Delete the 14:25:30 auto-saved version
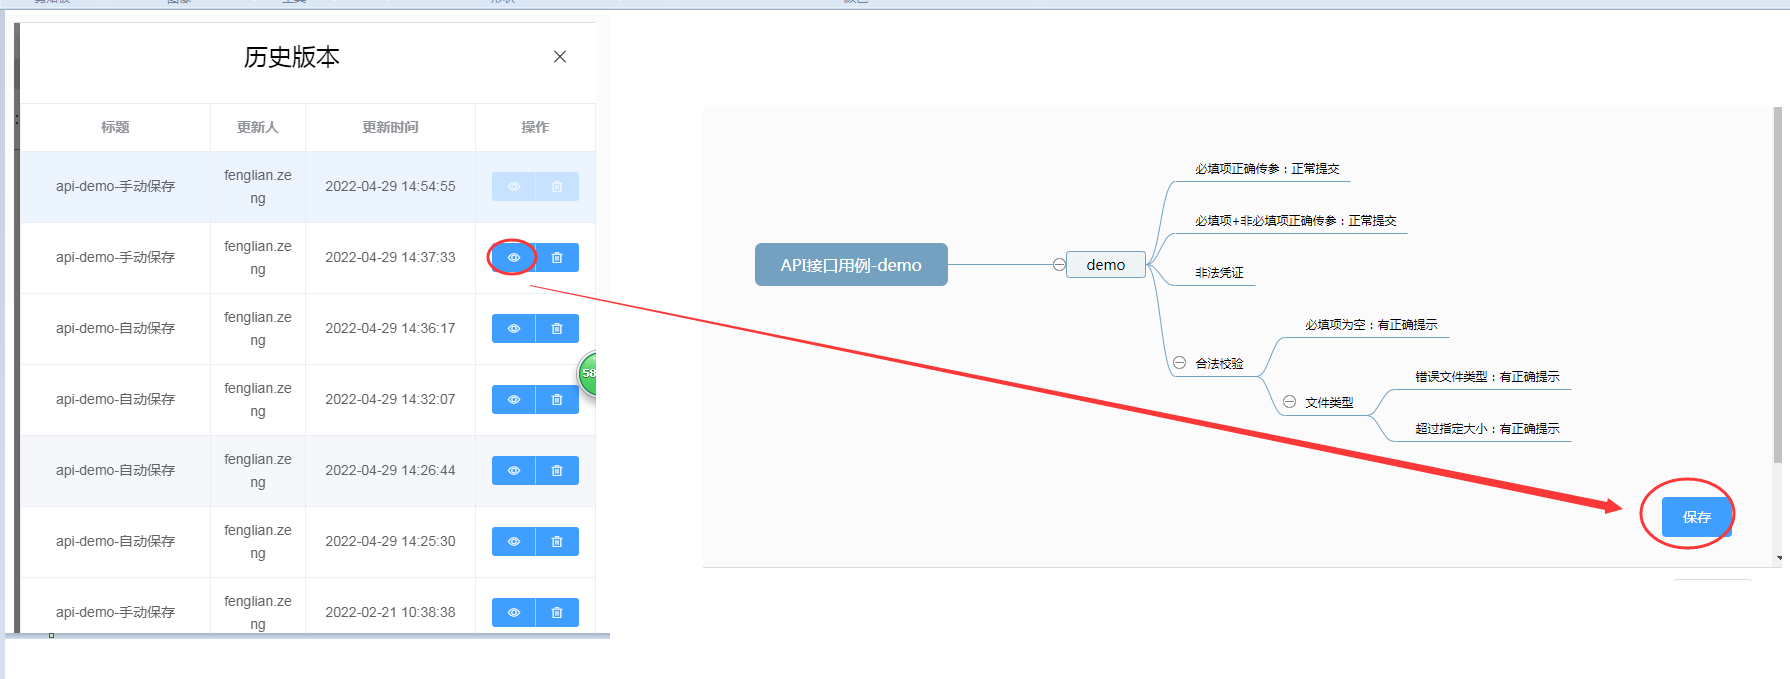Image resolution: width=1790 pixels, height=679 pixels. click(x=557, y=542)
